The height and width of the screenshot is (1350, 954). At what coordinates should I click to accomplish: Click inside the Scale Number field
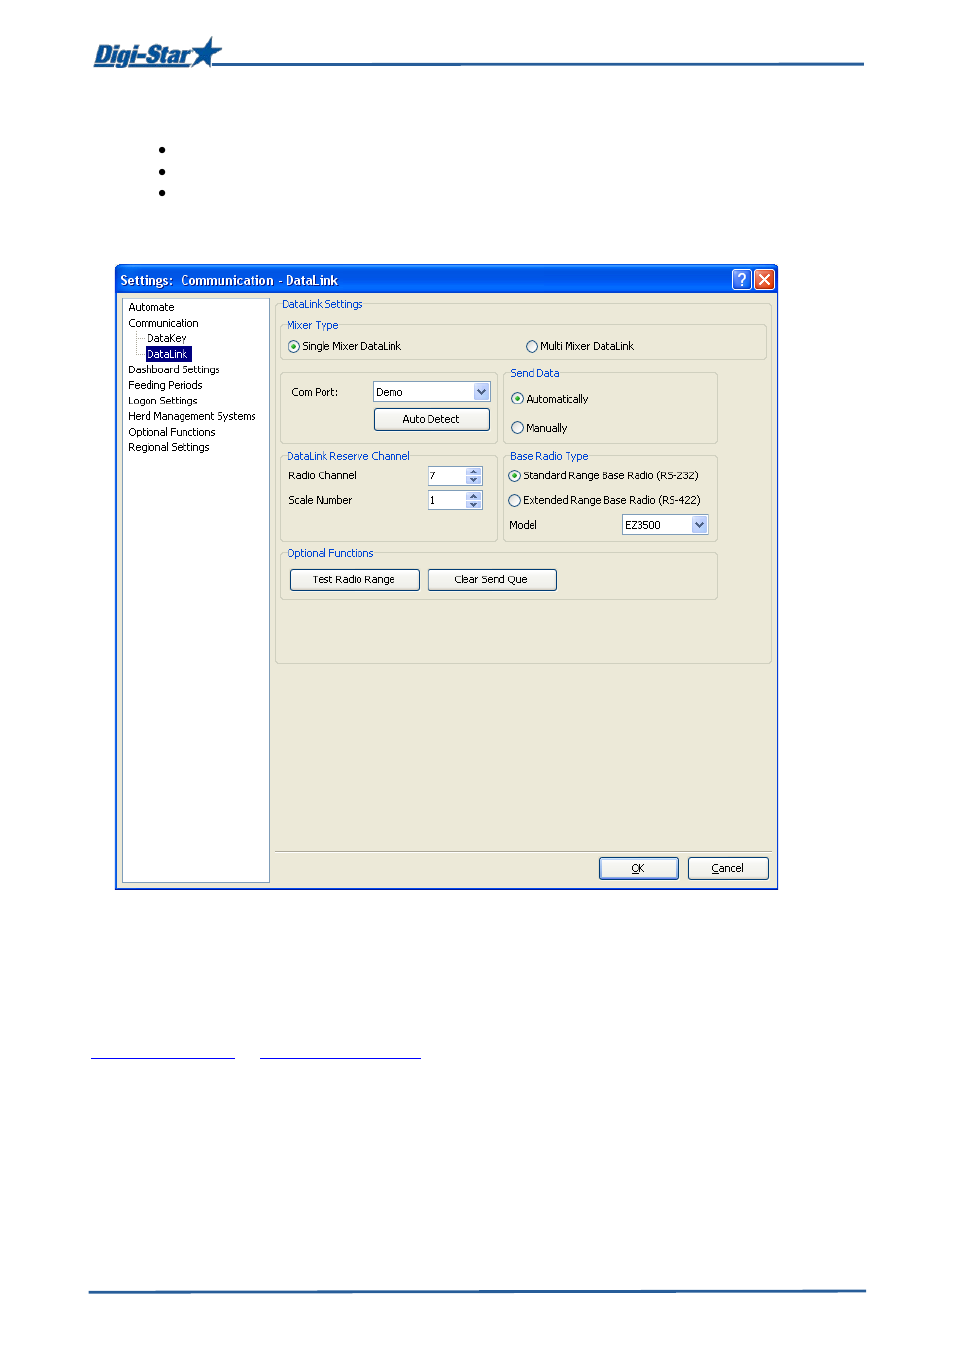pos(447,500)
